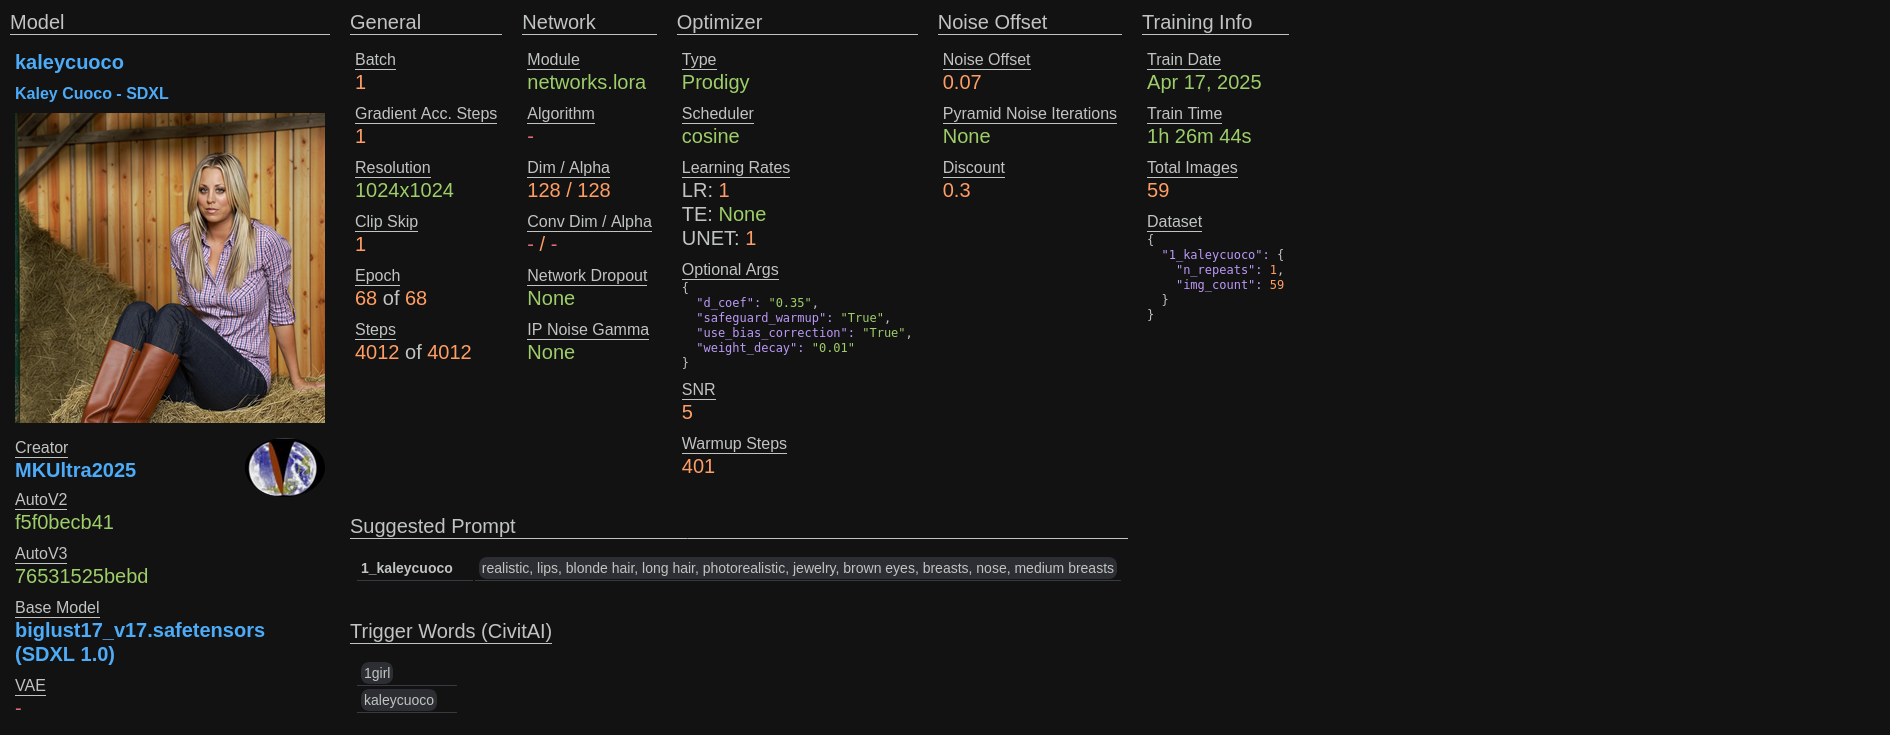Click the Creator label
The height and width of the screenshot is (735, 1890).
coord(41,448)
